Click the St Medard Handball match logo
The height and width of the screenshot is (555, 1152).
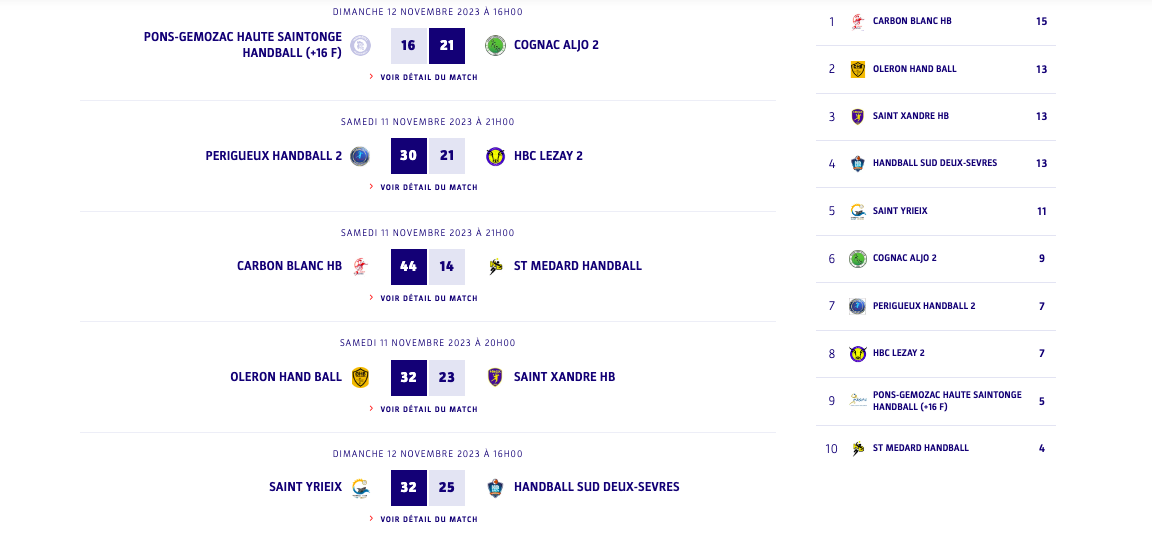[x=495, y=266]
